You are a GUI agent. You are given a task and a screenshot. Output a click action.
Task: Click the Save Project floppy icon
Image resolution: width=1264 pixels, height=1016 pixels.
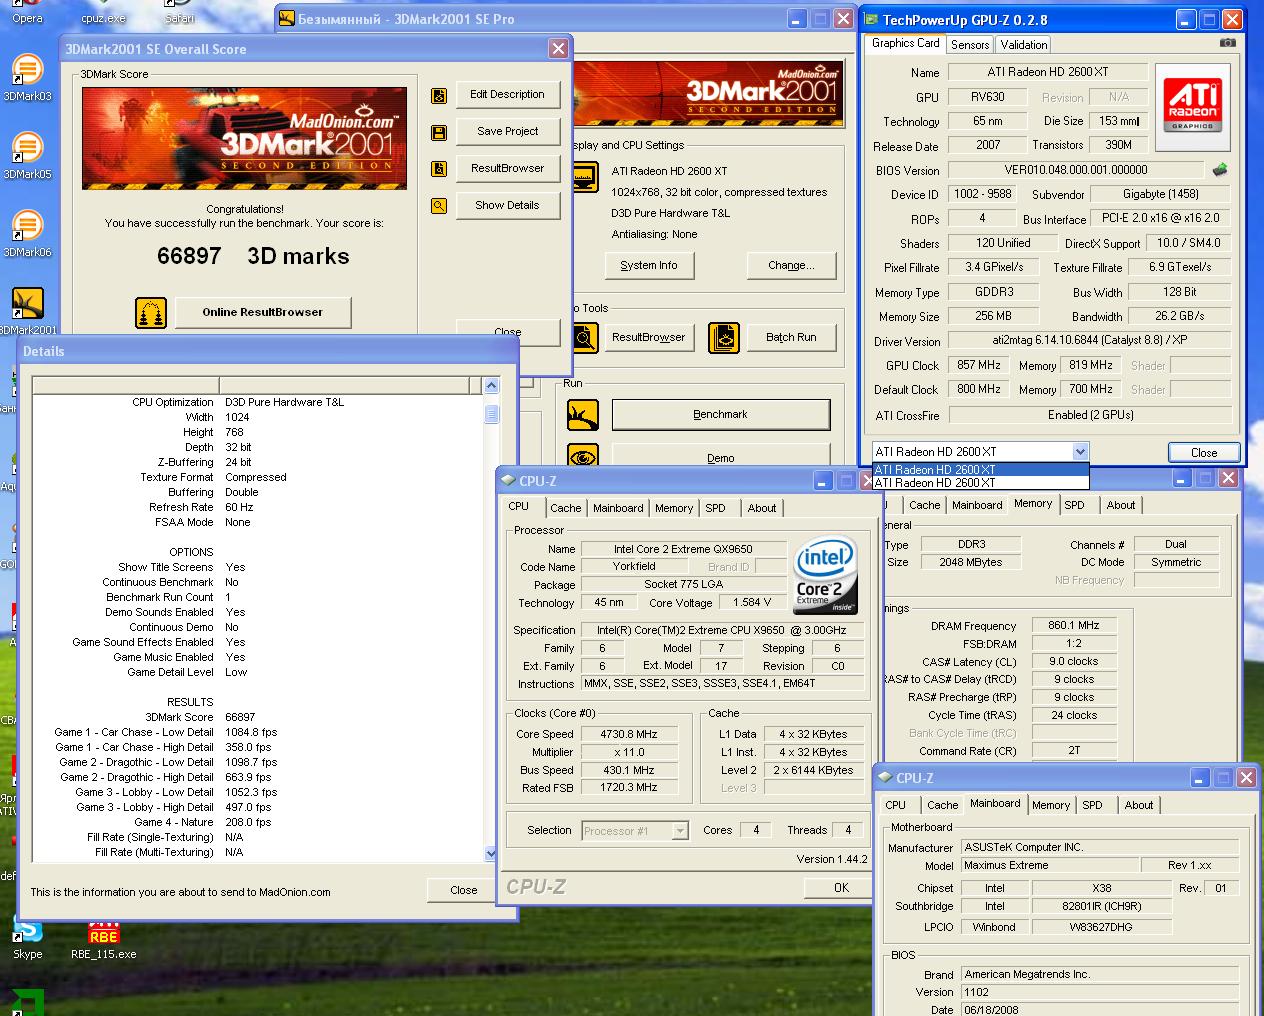point(438,132)
